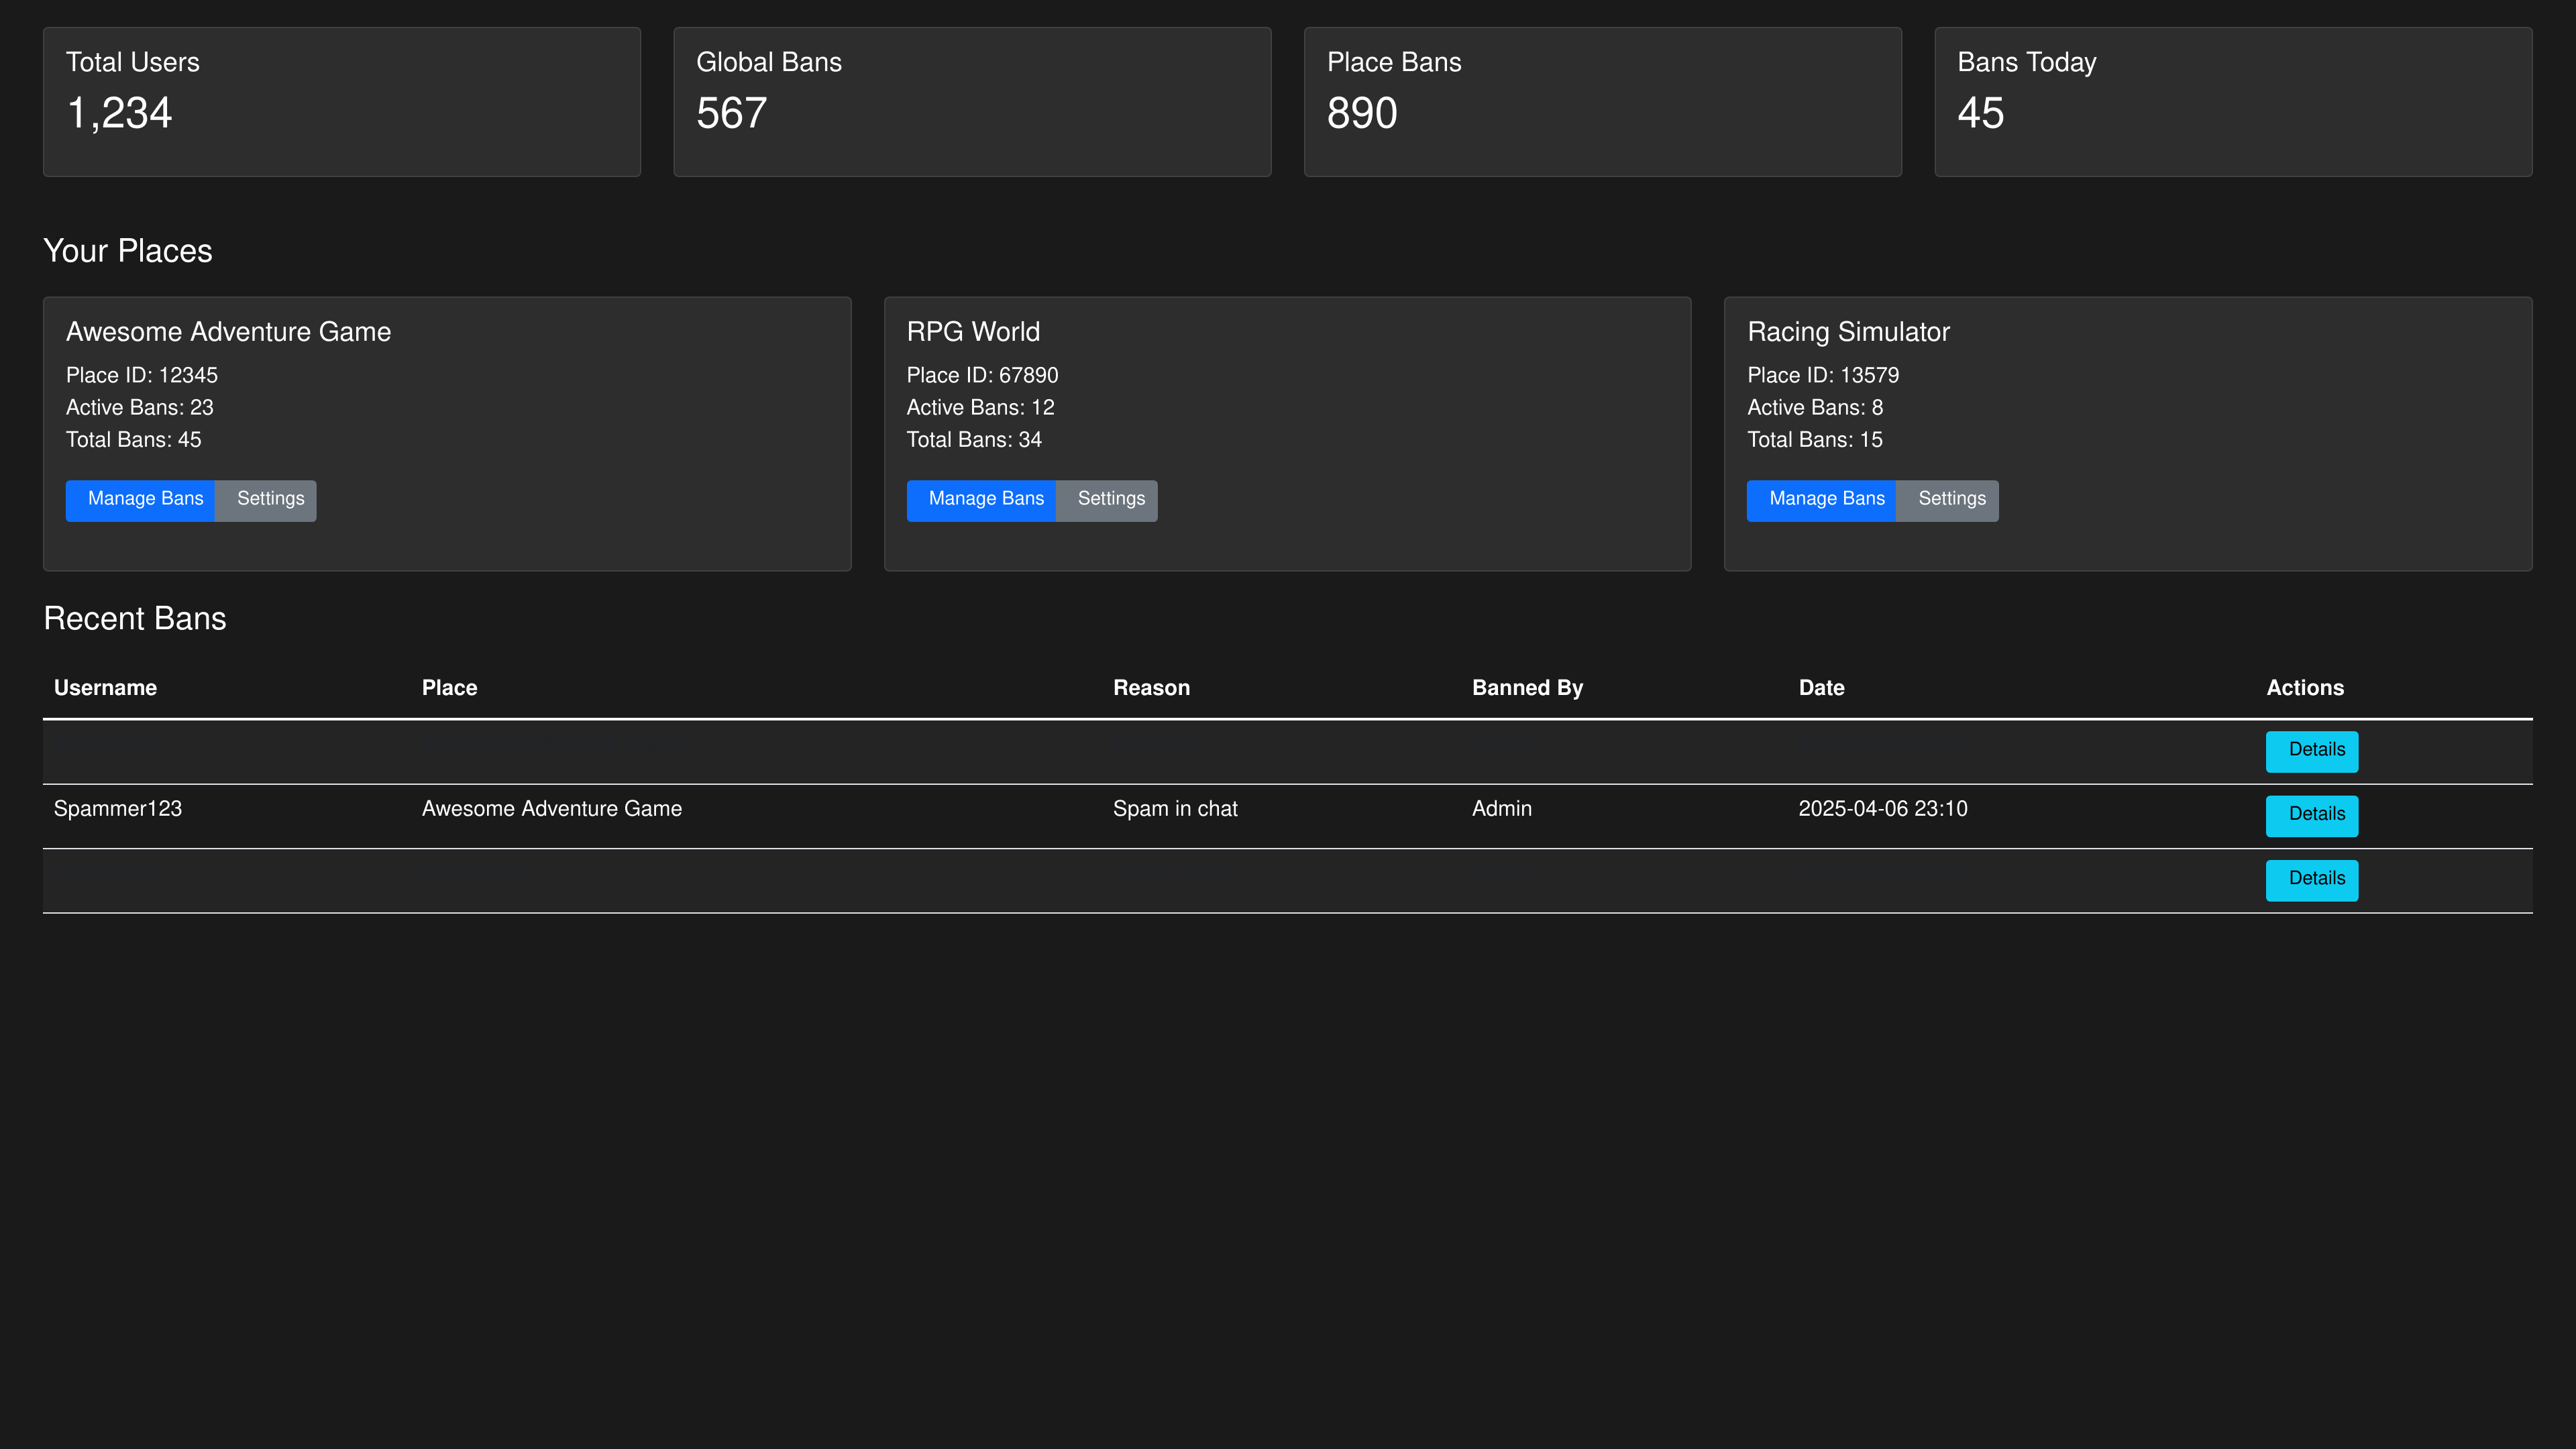
Task: Open RPG World Settings
Action: (1107, 500)
